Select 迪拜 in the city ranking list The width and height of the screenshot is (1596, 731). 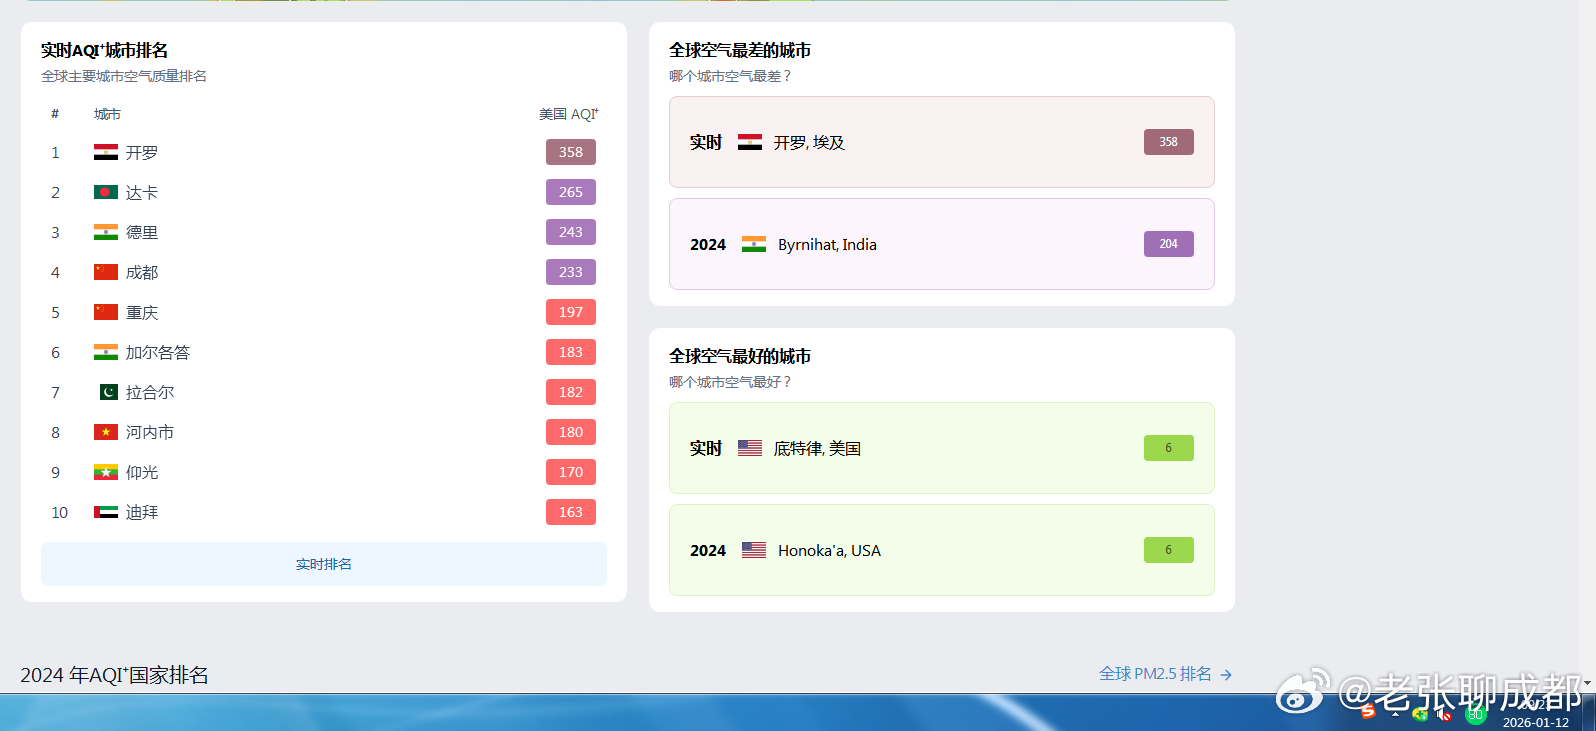[142, 512]
